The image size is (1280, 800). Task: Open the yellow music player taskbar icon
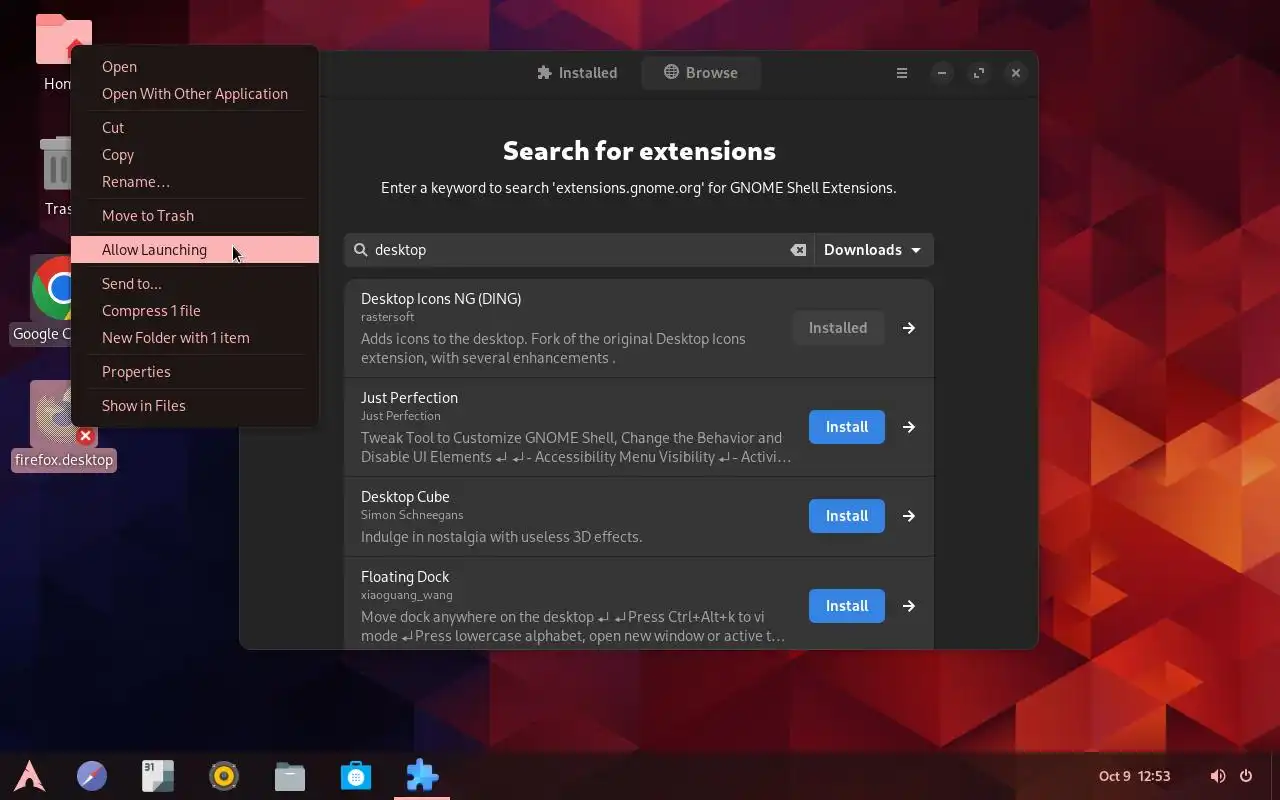tap(224, 776)
